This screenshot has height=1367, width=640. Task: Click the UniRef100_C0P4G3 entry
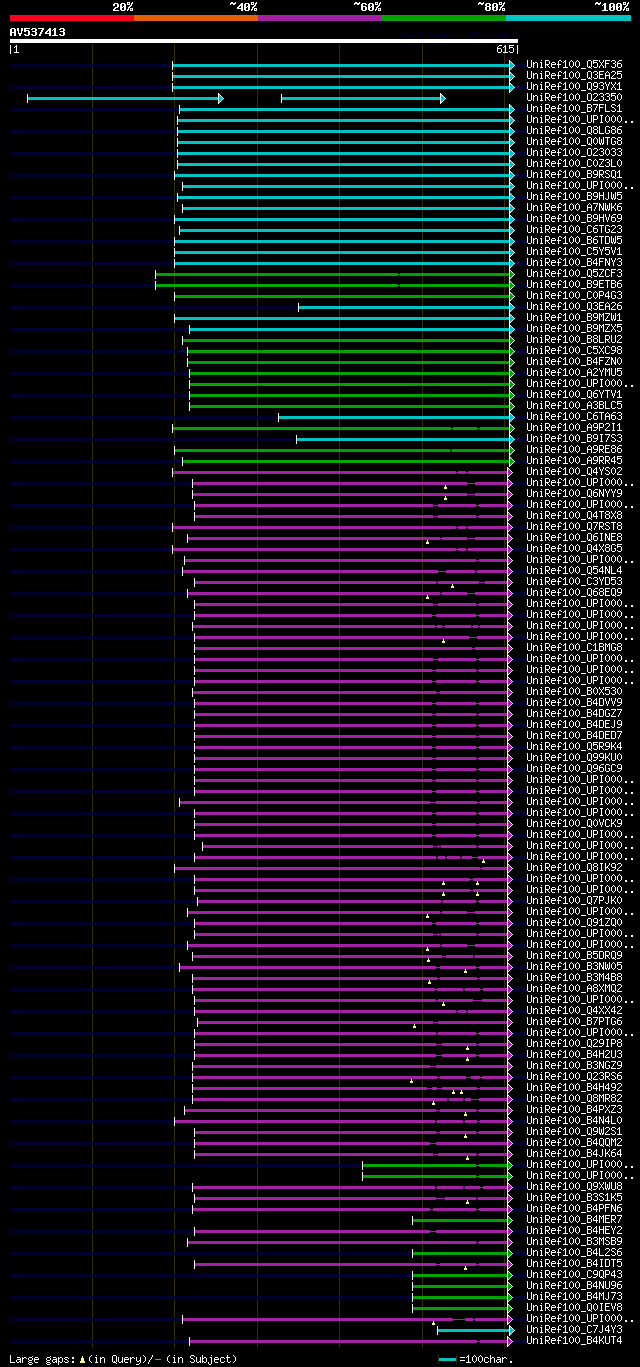tap(574, 295)
